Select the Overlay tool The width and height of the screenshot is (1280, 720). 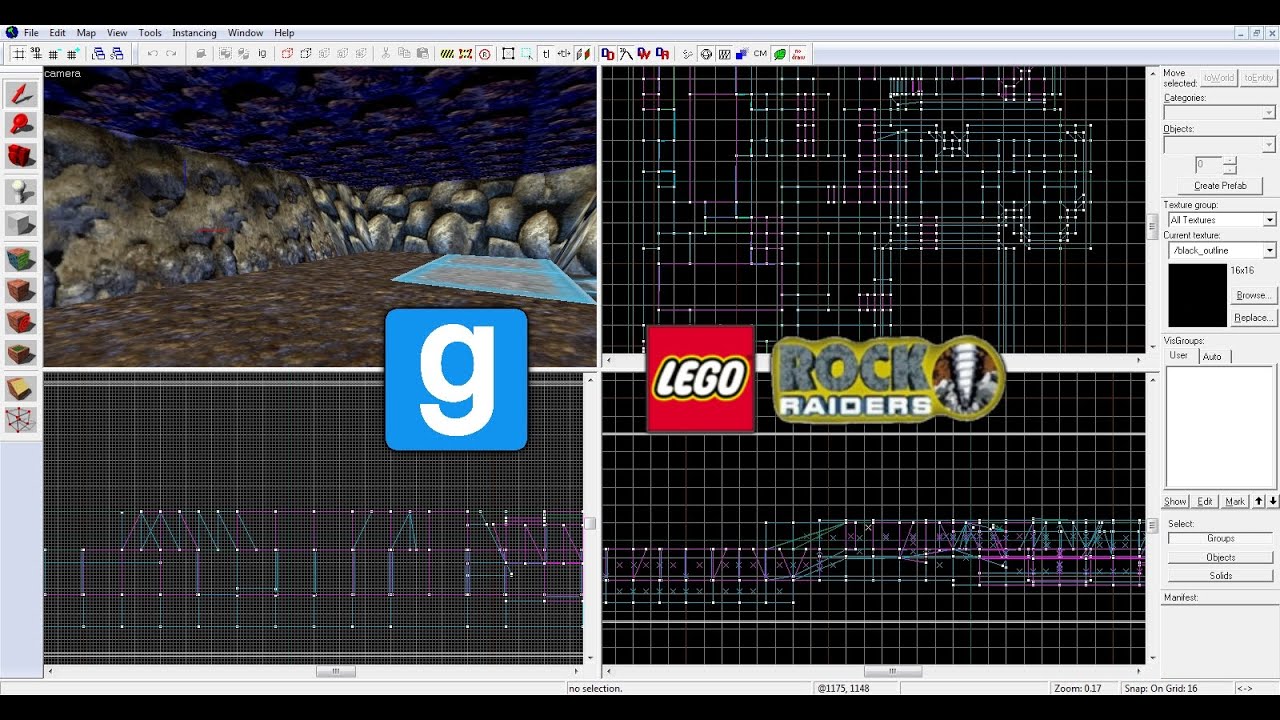(x=21, y=353)
